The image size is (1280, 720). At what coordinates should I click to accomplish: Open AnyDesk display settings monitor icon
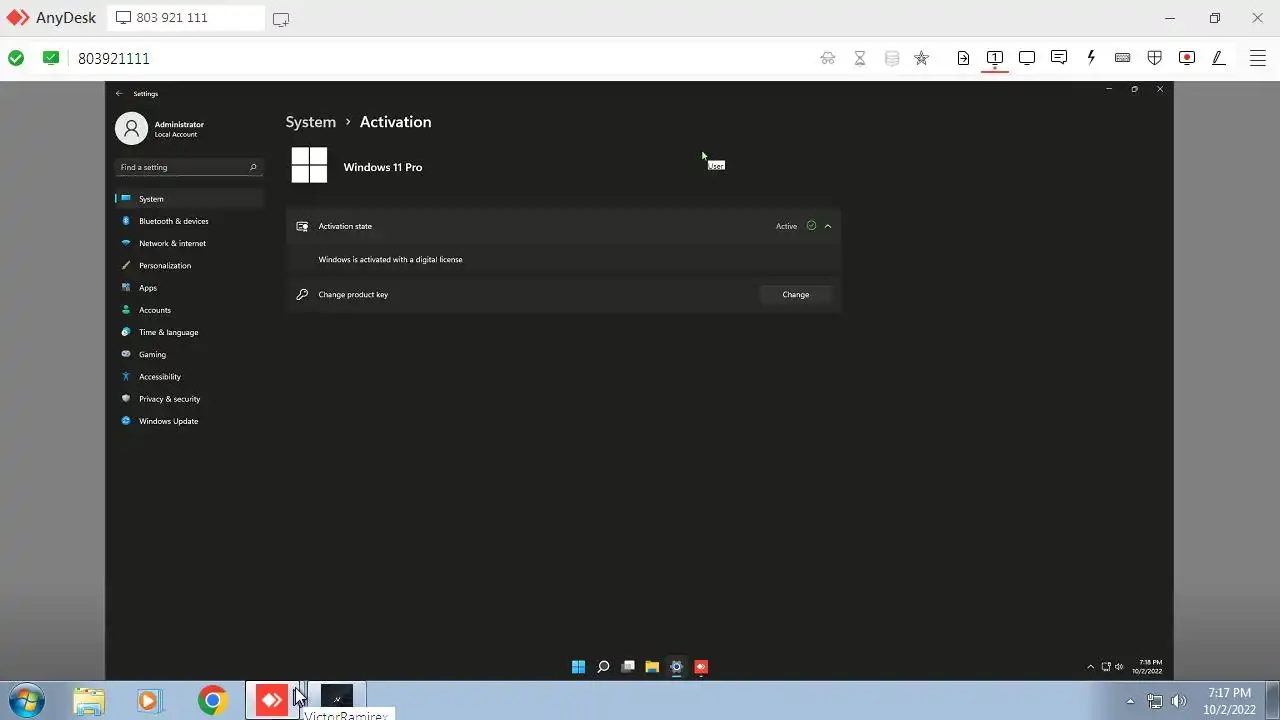1027,58
